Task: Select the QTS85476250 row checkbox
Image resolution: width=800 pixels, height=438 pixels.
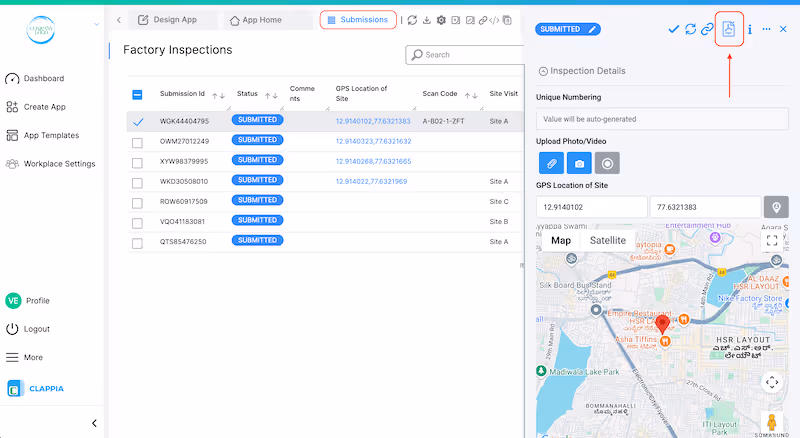Action: click(137, 244)
